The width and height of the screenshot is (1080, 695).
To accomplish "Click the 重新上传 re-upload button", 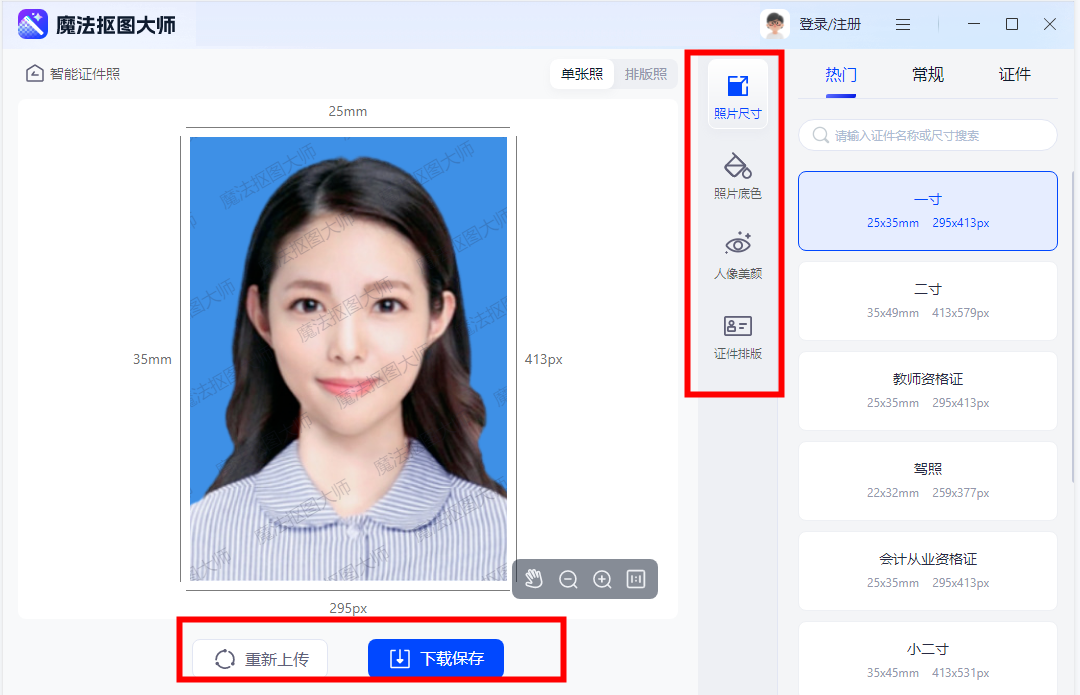I will (259, 658).
